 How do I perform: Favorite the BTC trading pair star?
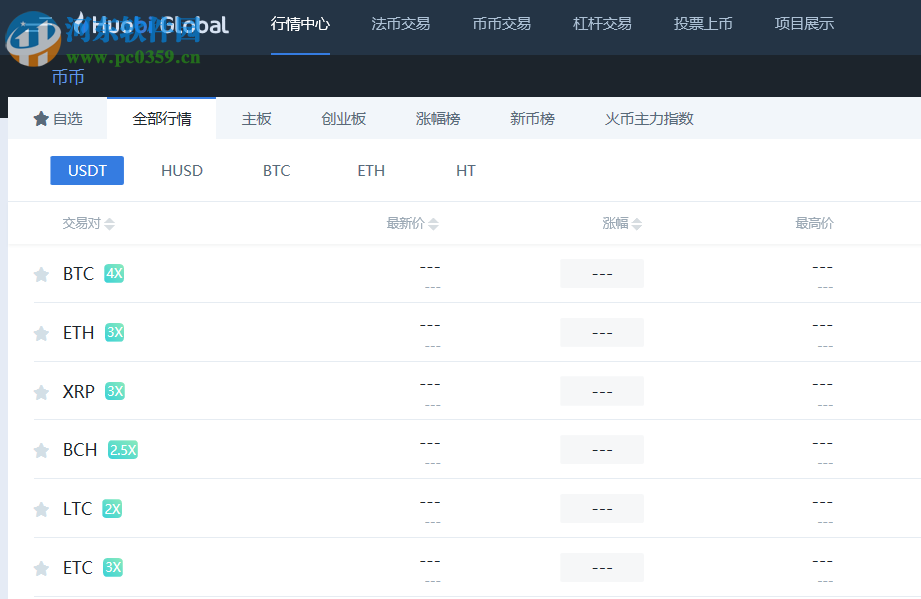pyautogui.click(x=41, y=273)
